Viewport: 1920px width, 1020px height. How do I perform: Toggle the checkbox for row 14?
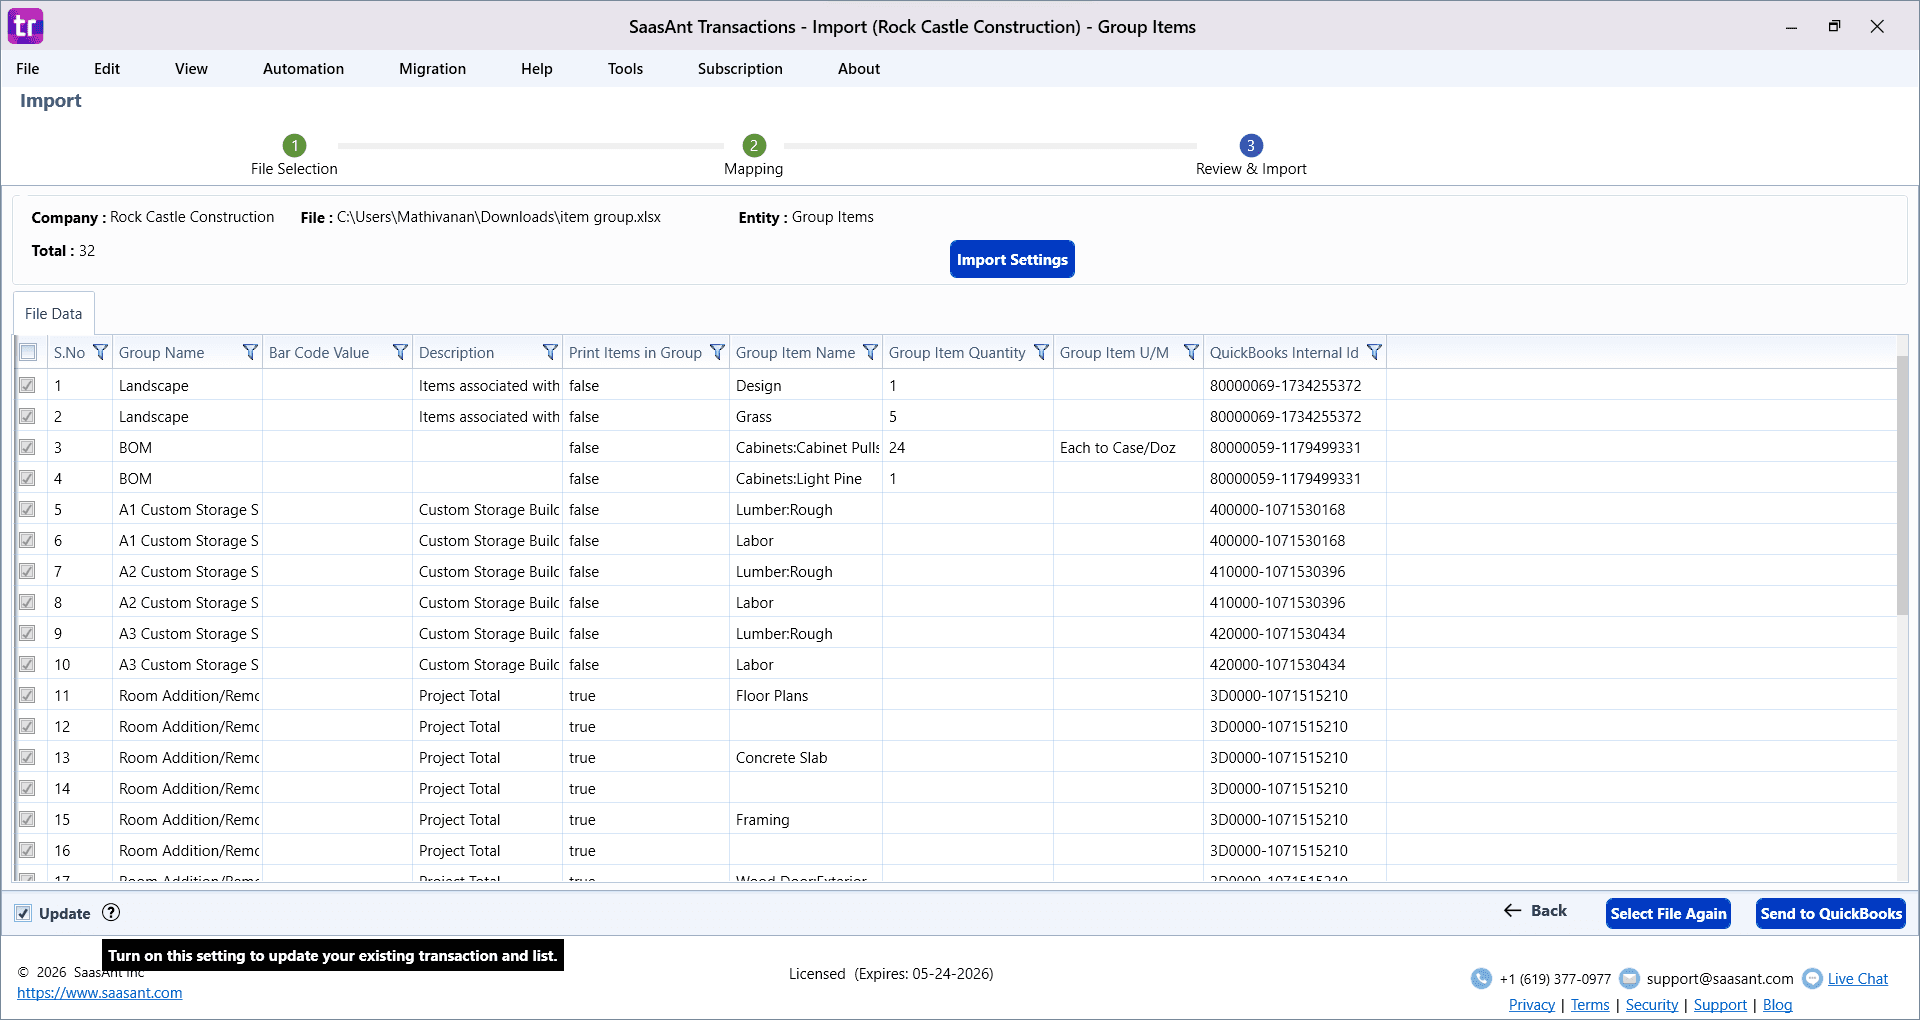(x=27, y=788)
